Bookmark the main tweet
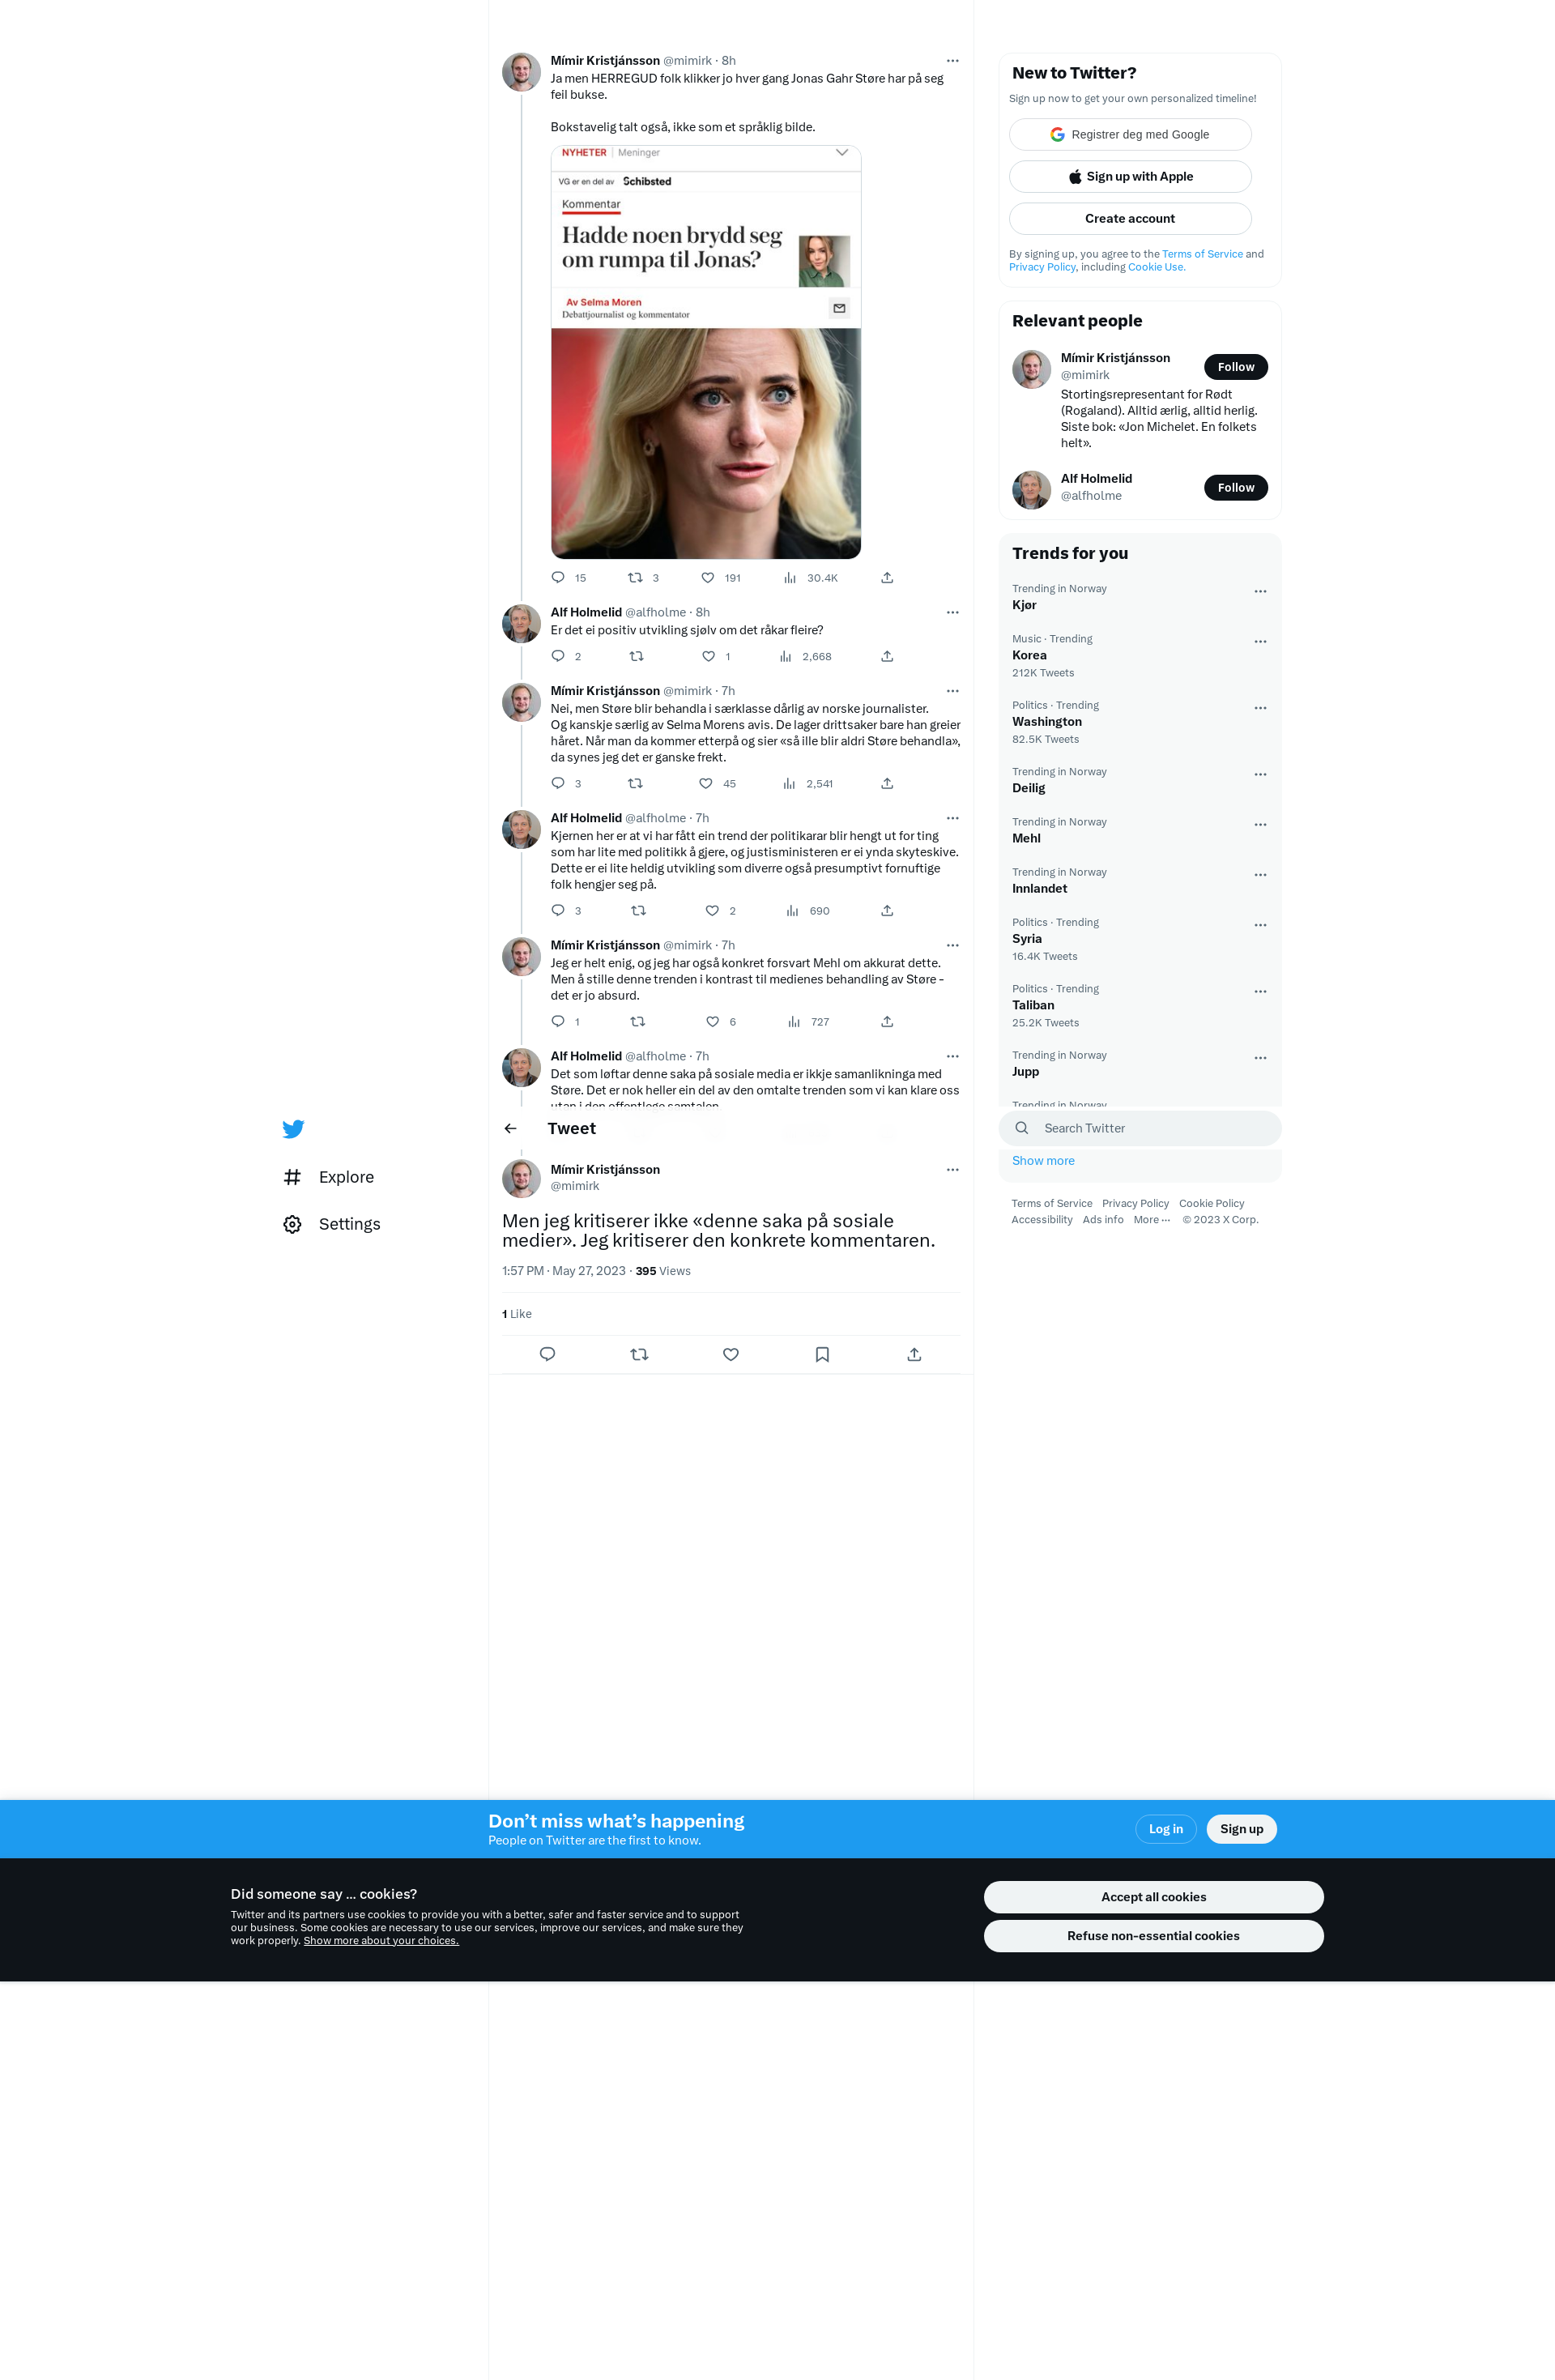The width and height of the screenshot is (1555, 2380). tap(822, 1354)
